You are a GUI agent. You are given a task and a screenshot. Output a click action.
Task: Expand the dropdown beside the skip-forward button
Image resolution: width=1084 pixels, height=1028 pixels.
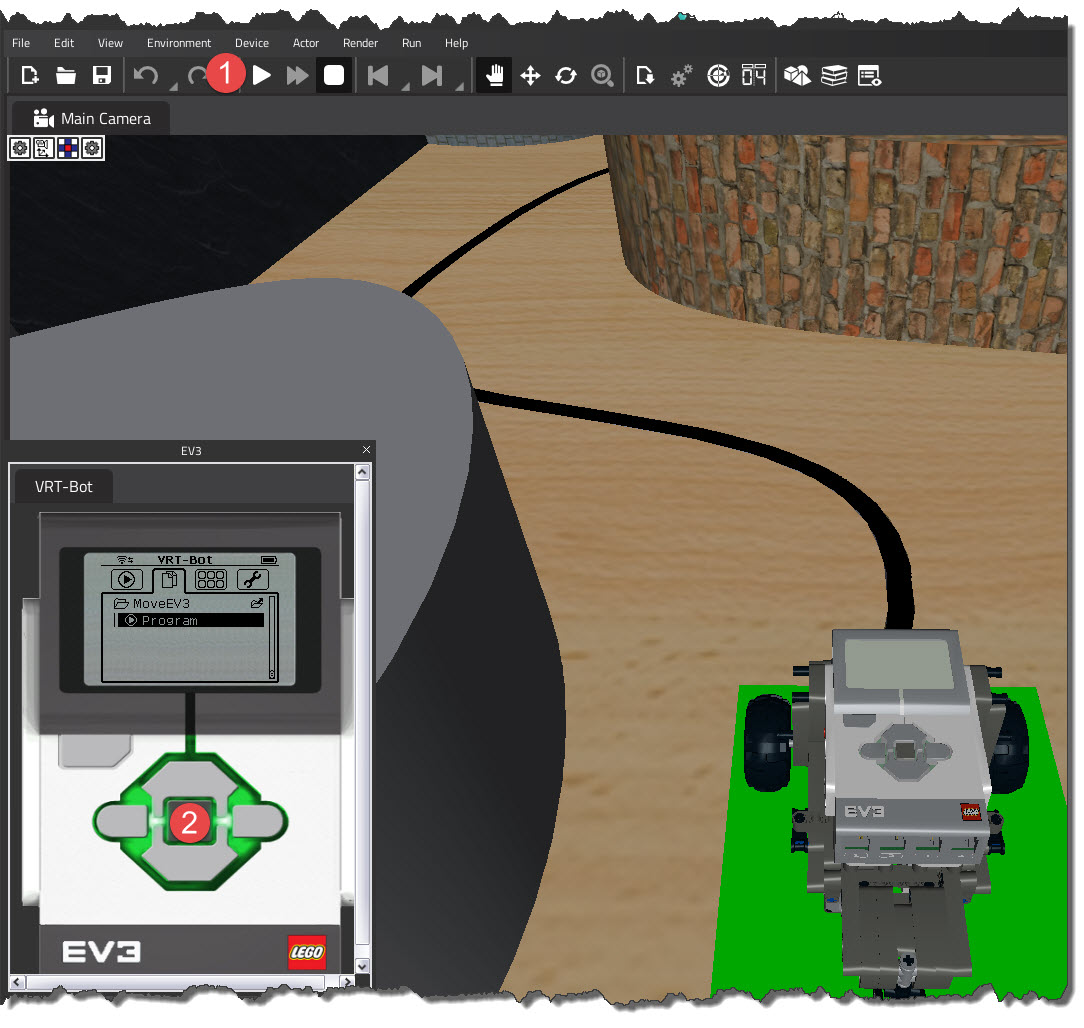(x=459, y=86)
